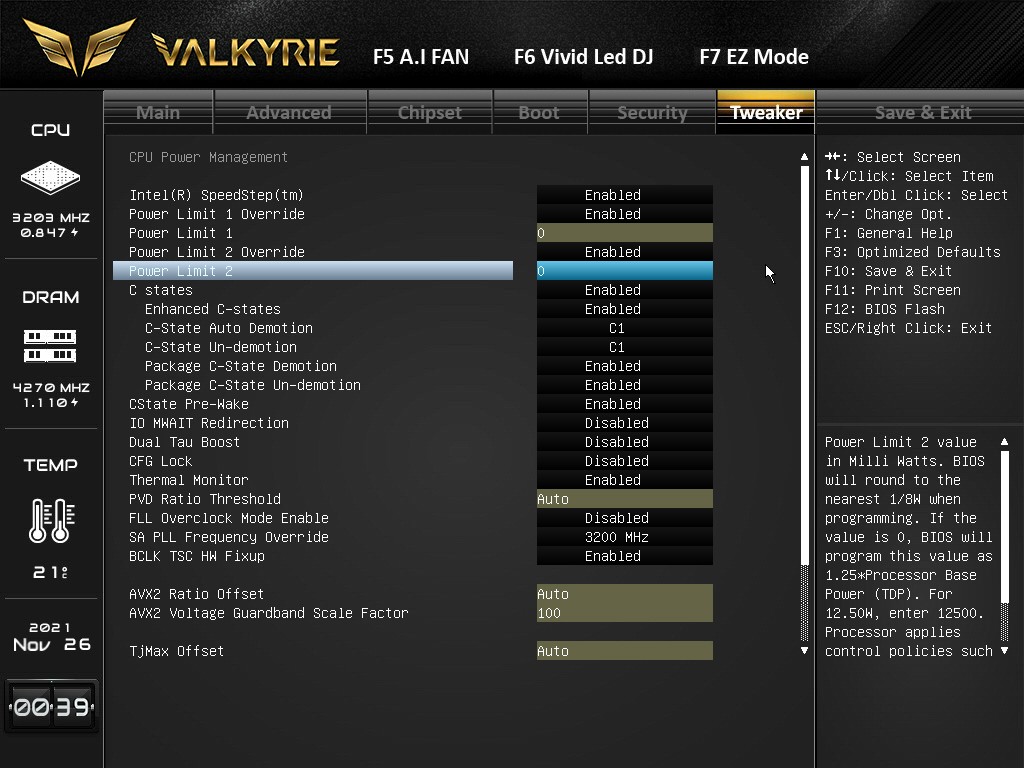Click the CPU chip icon in sidebar
Screen dimensions: 1024x768
pos(50,177)
